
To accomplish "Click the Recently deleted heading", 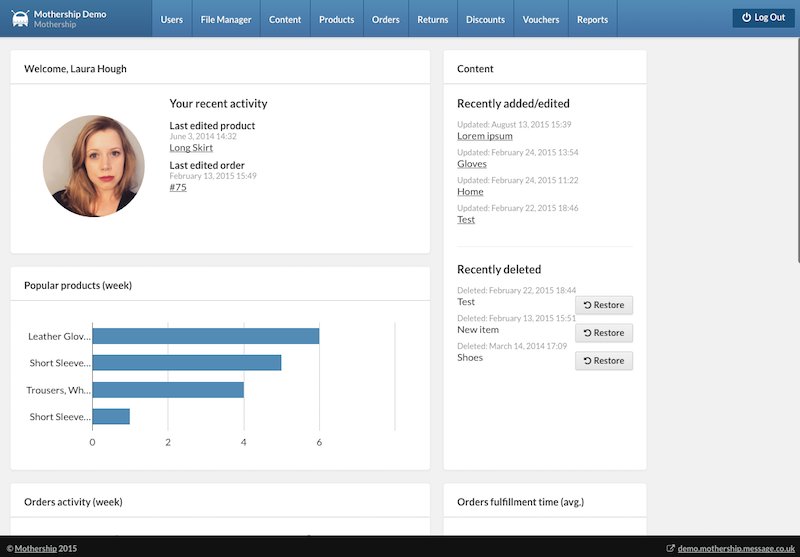I will [499, 269].
